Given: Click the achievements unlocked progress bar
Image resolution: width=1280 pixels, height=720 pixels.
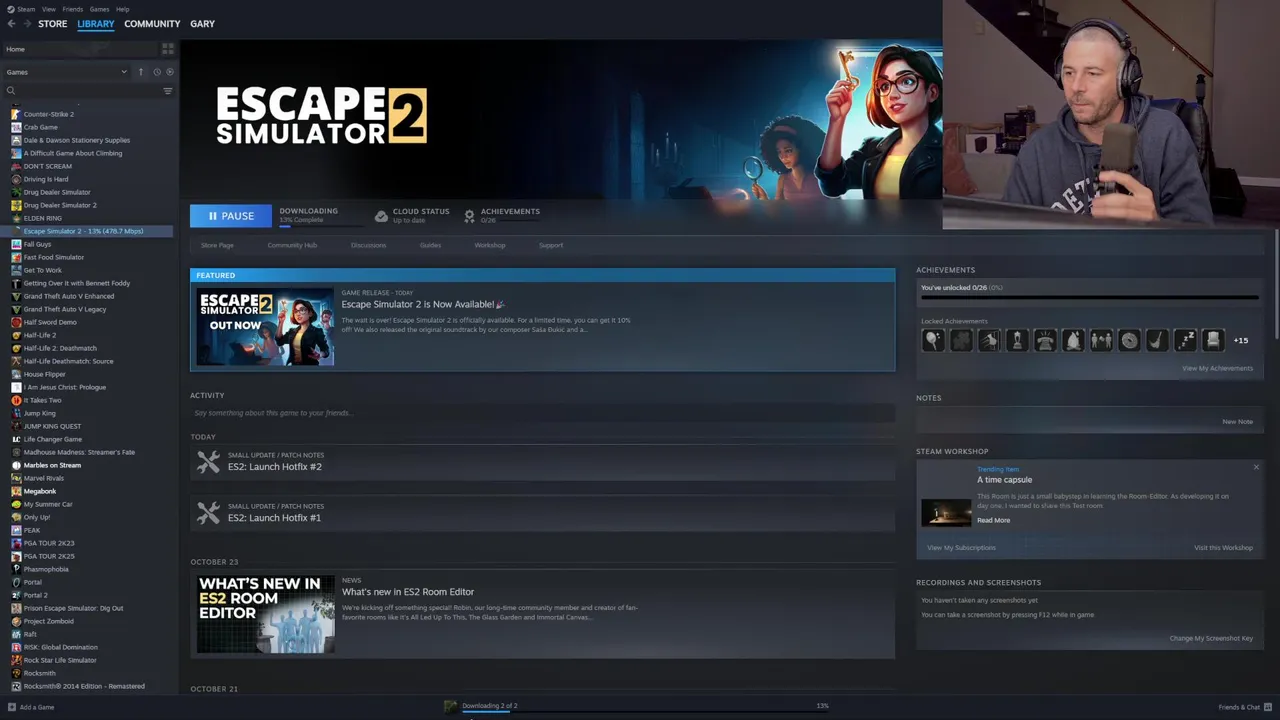Looking at the screenshot, I should pos(1089,297).
